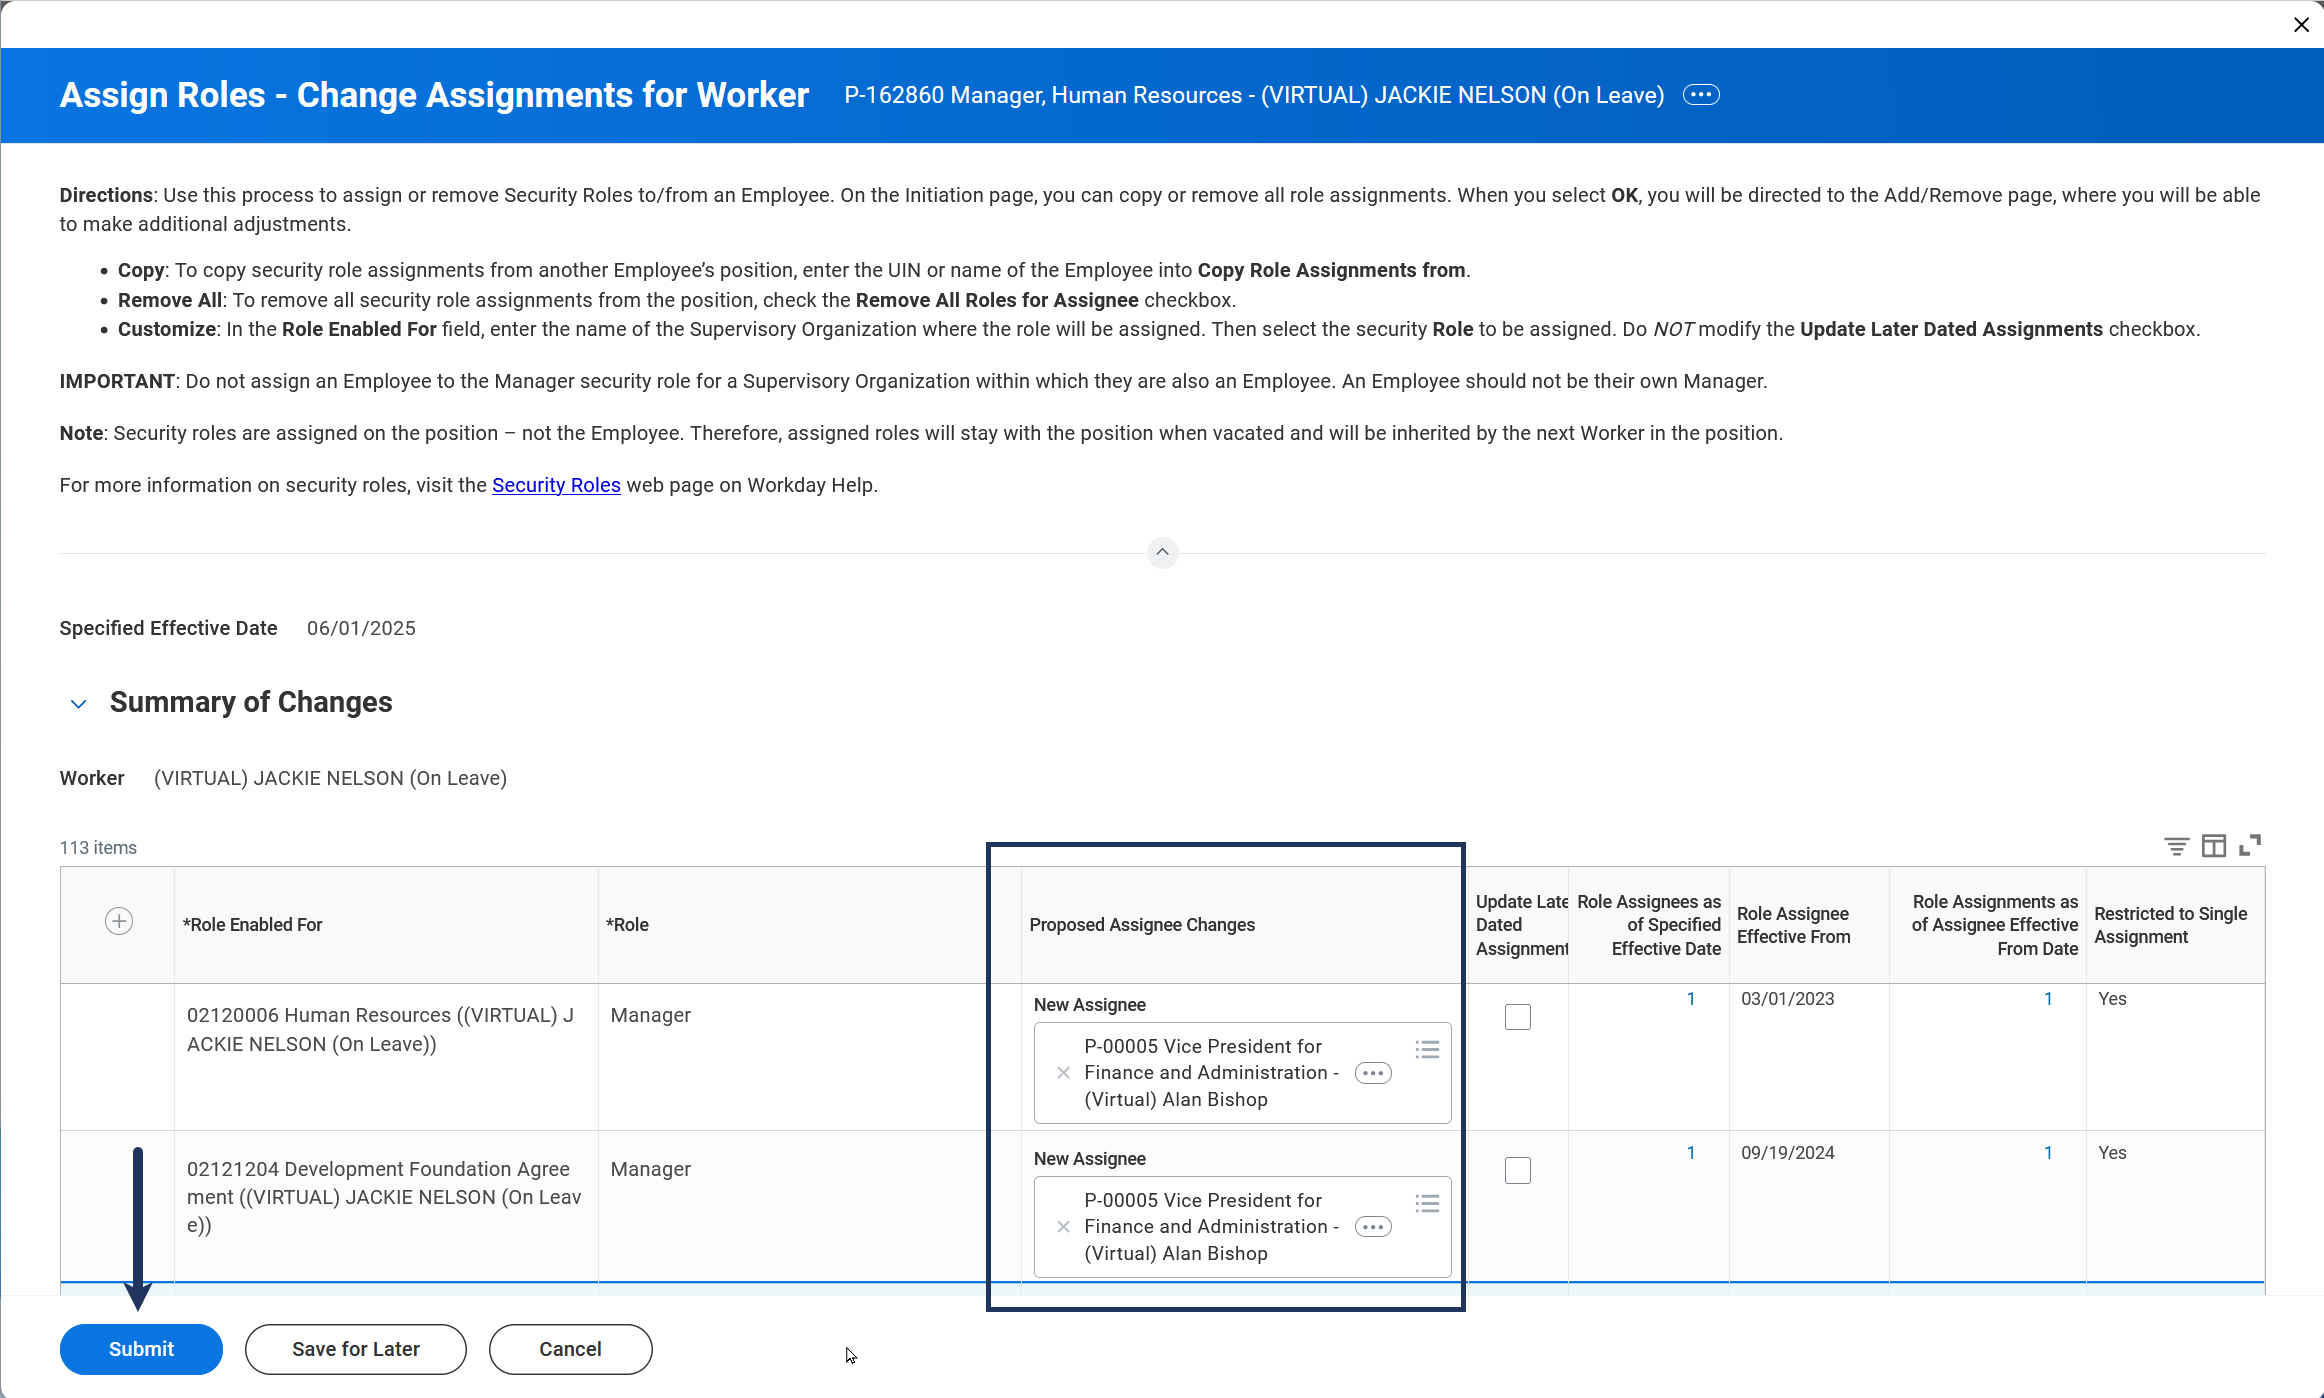Click the Proposed Assignee Changes column header
This screenshot has width=2324, height=1398.
point(1142,925)
